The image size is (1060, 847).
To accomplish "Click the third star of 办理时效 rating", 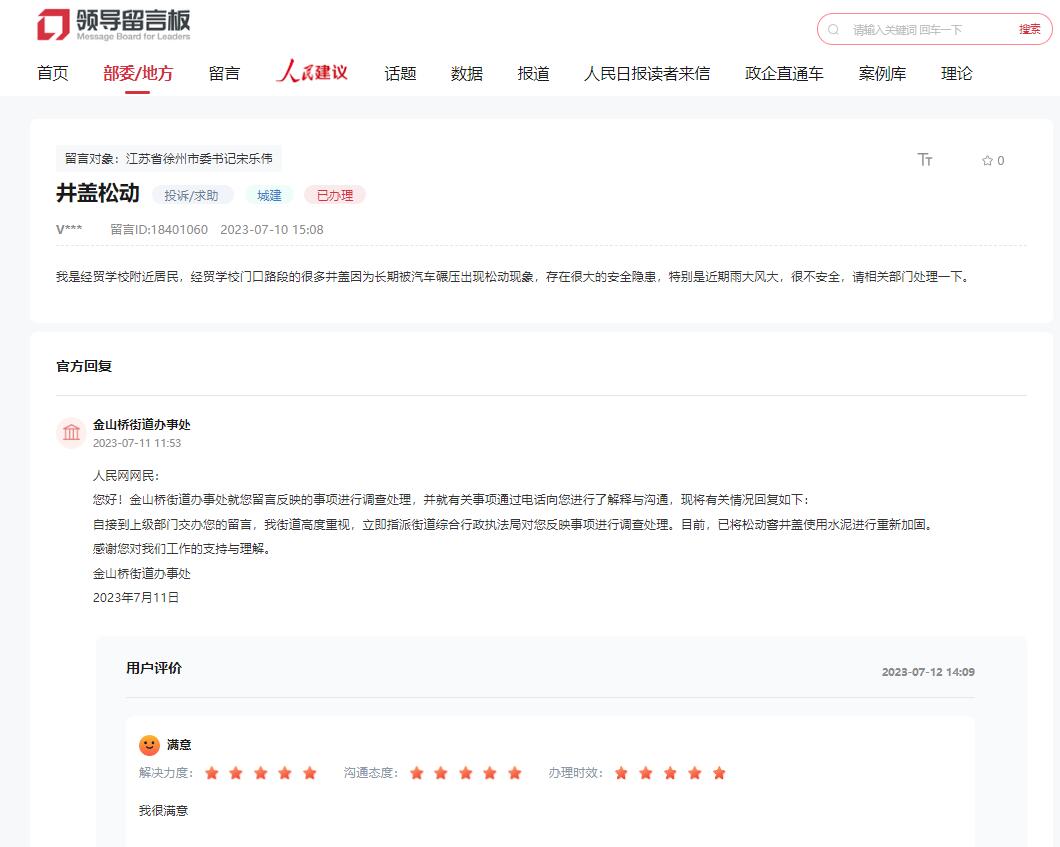I will (670, 773).
